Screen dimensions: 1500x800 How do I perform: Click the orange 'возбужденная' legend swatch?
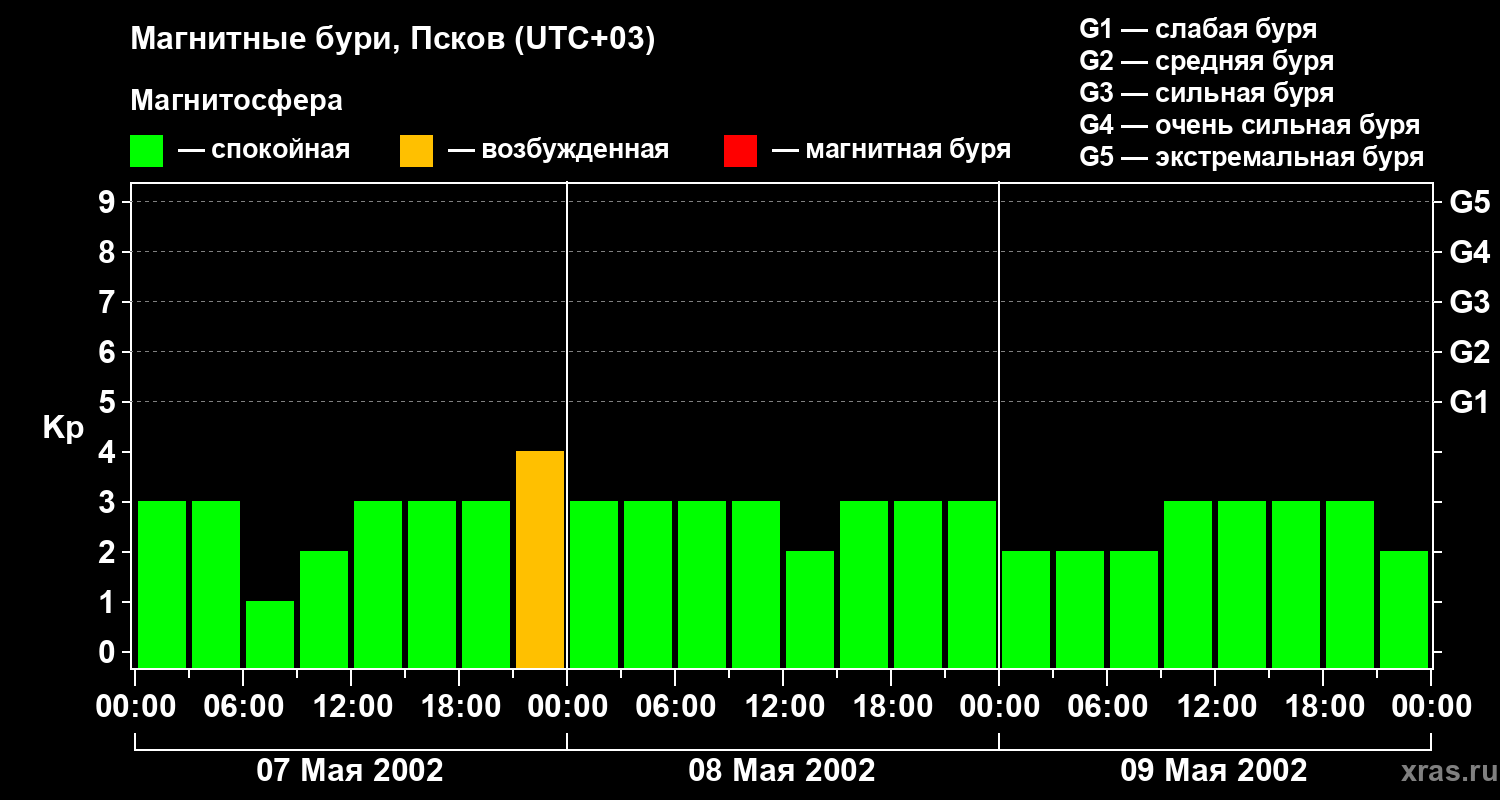(416, 151)
